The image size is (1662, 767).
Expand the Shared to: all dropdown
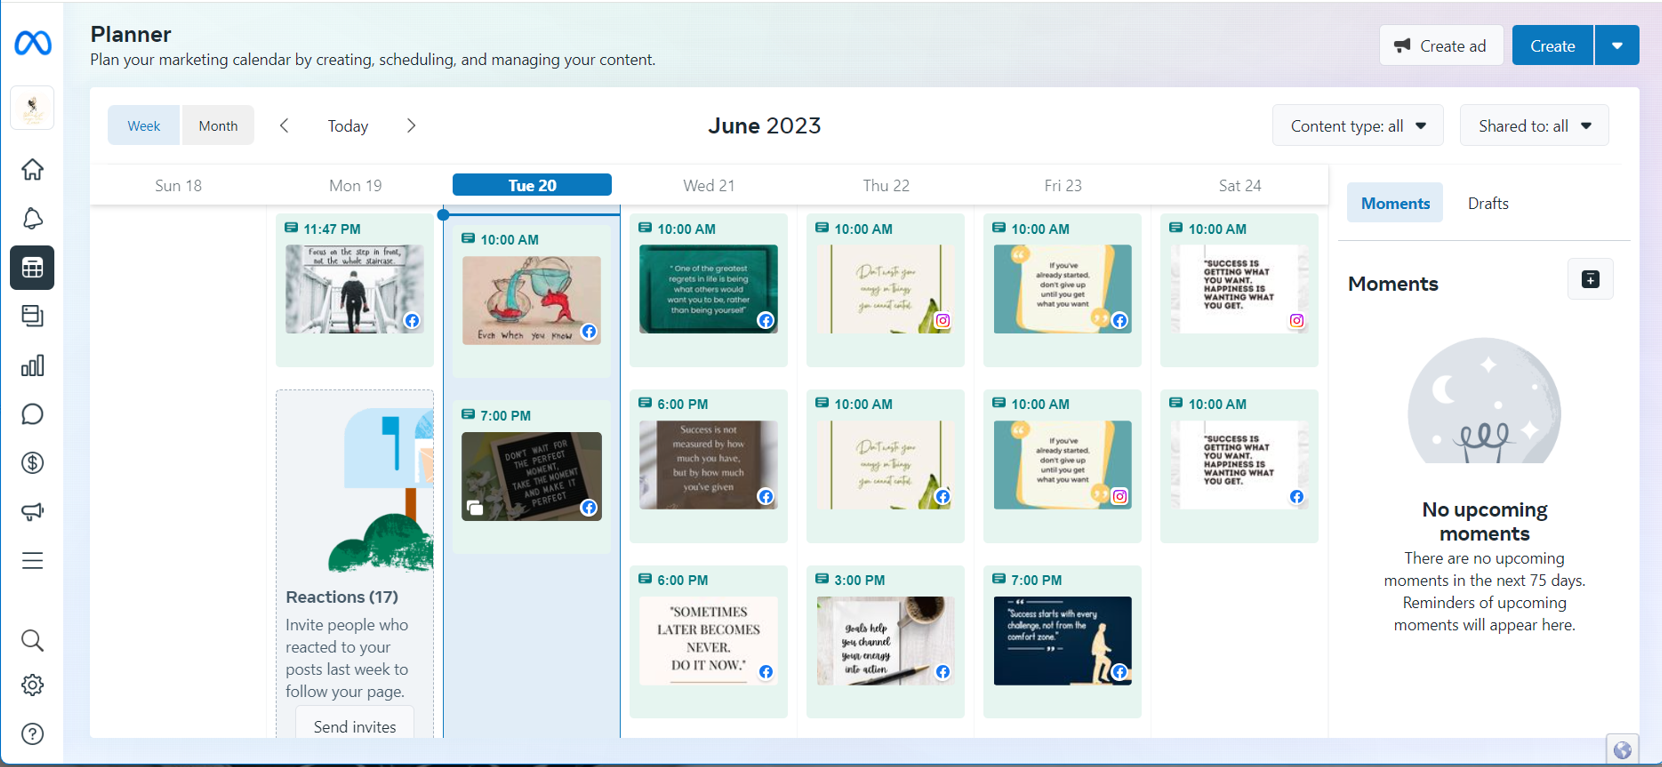(x=1534, y=126)
